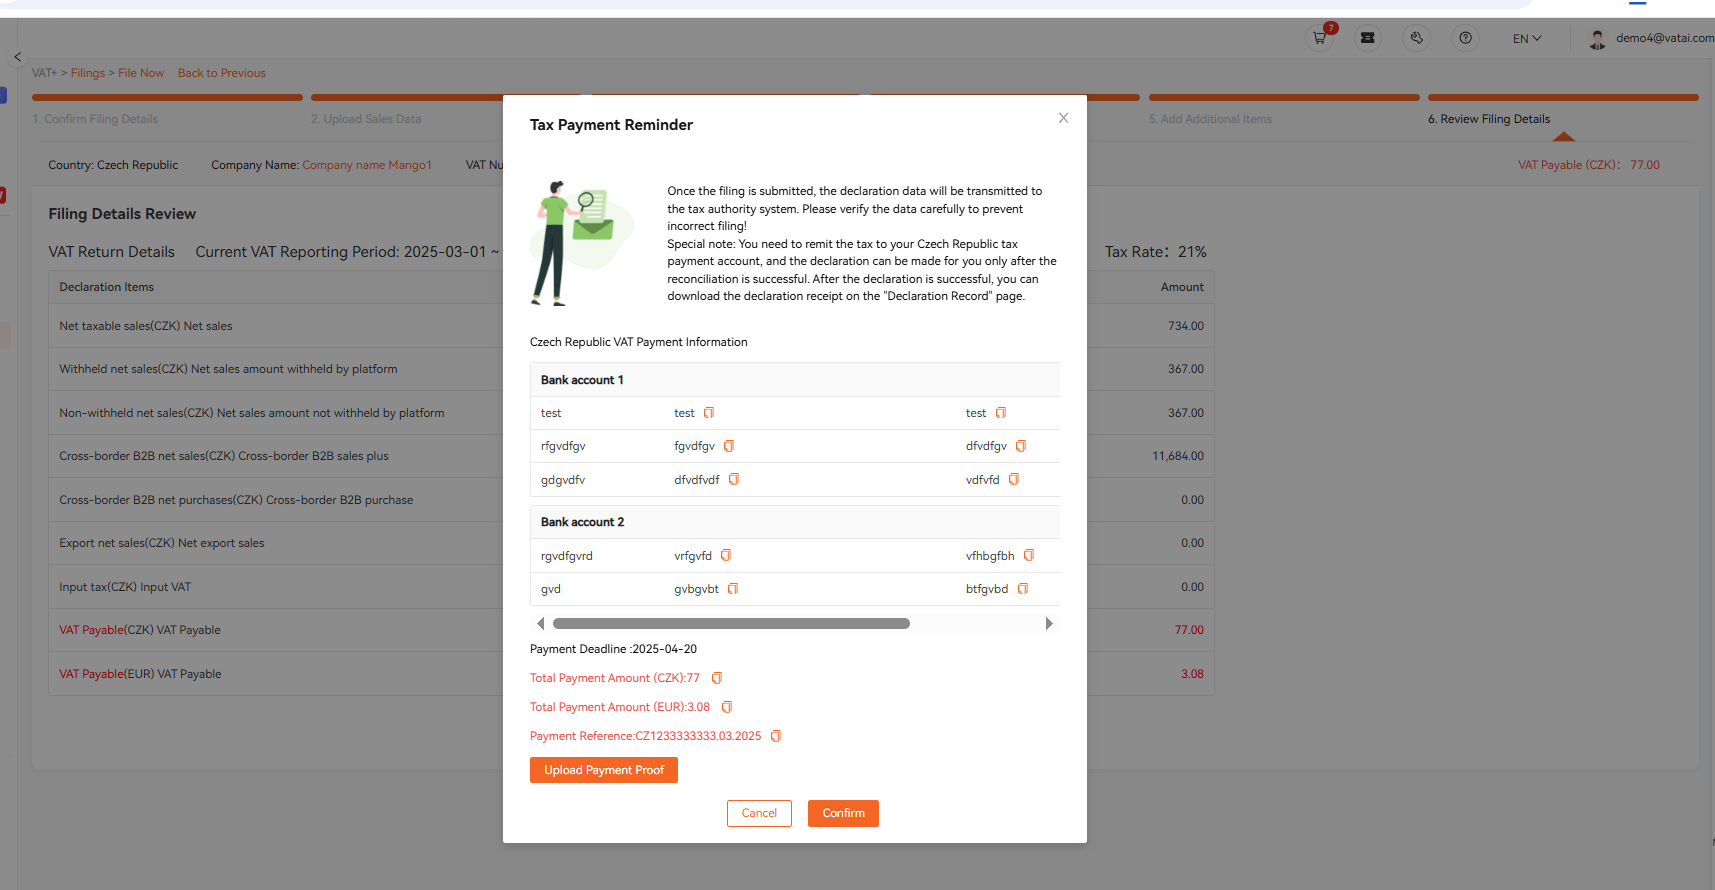Image resolution: width=1715 pixels, height=890 pixels.
Task: Click Tax Rate 21% text
Action: pyautogui.click(x=1156, y=252)
